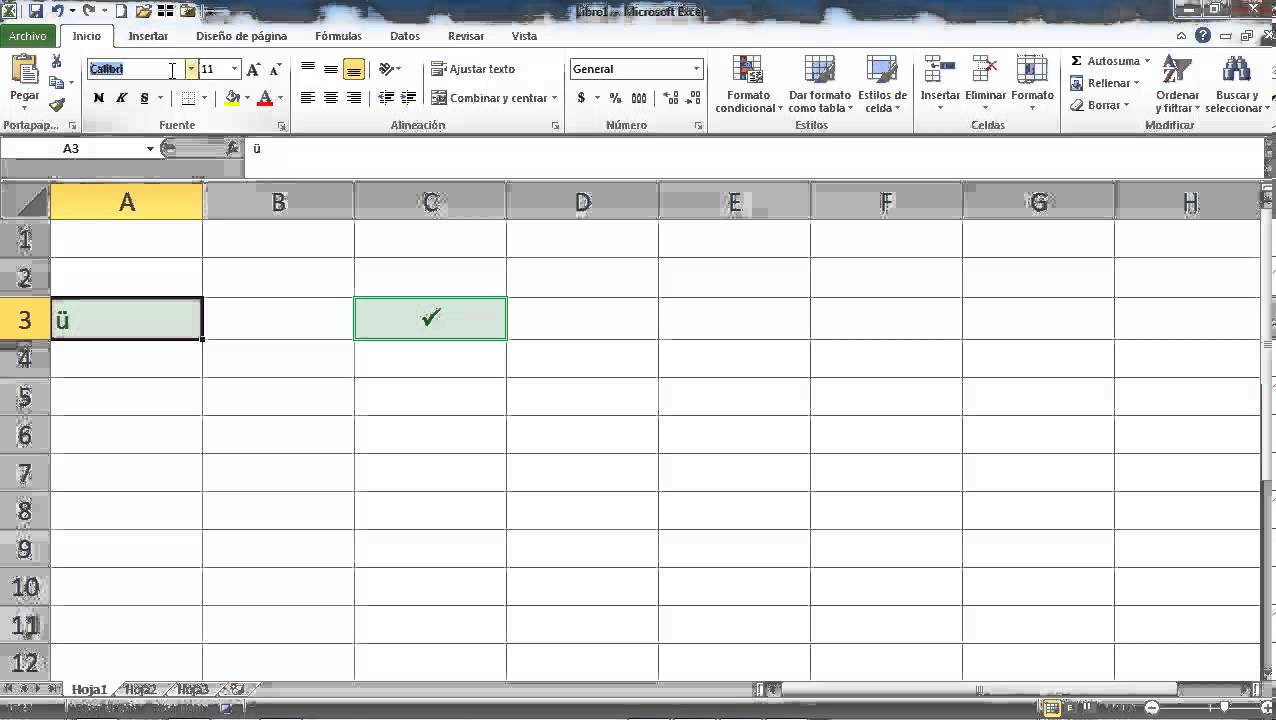Decrease font size with the small A
The image size is (1276, 720).
coord(274,69)
